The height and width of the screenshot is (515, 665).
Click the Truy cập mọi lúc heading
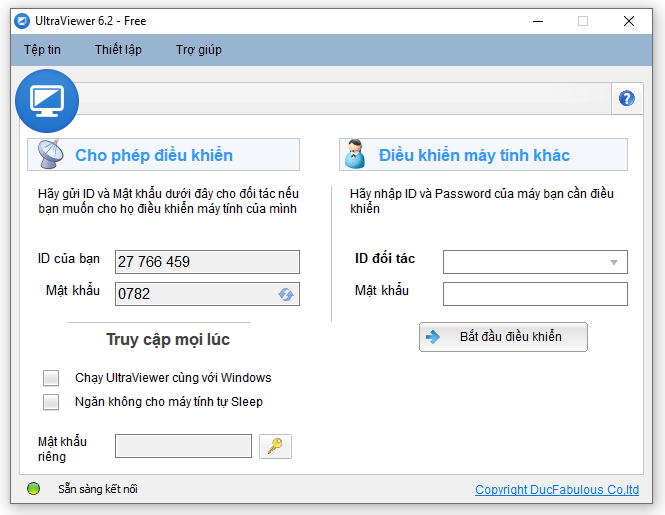pyautogui.click(x=168, y=339)
